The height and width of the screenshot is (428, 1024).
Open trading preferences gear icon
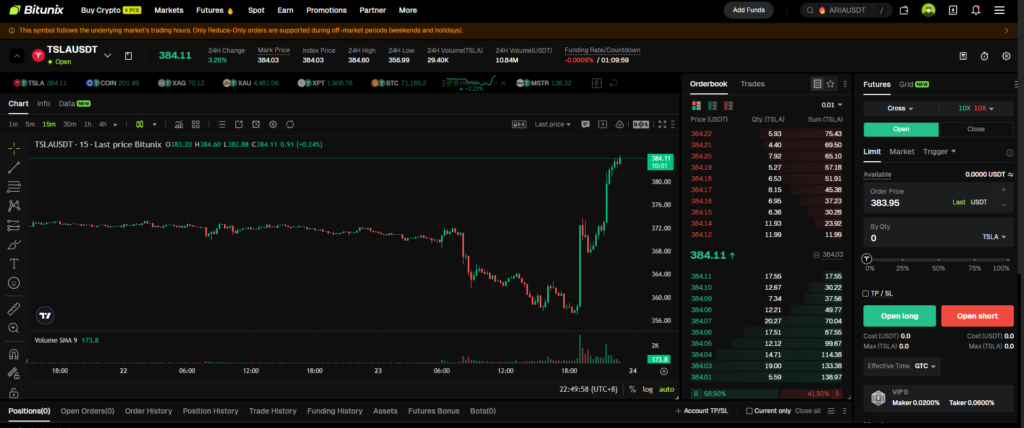[1006, 56]
